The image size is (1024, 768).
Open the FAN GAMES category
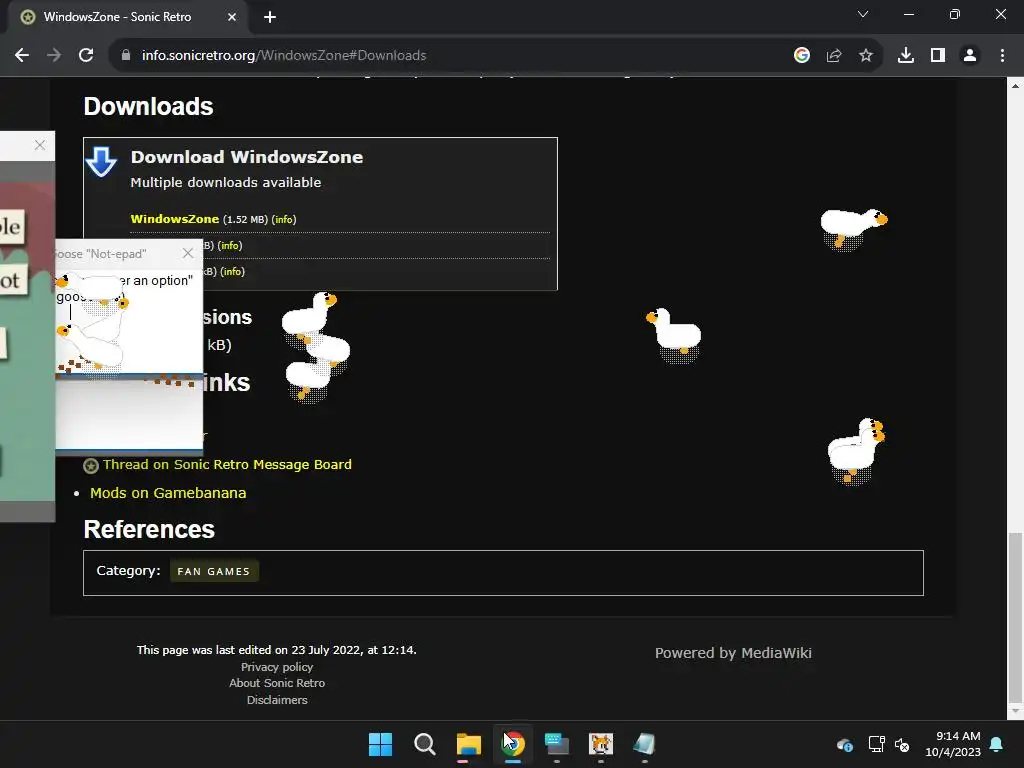[214, 571]
